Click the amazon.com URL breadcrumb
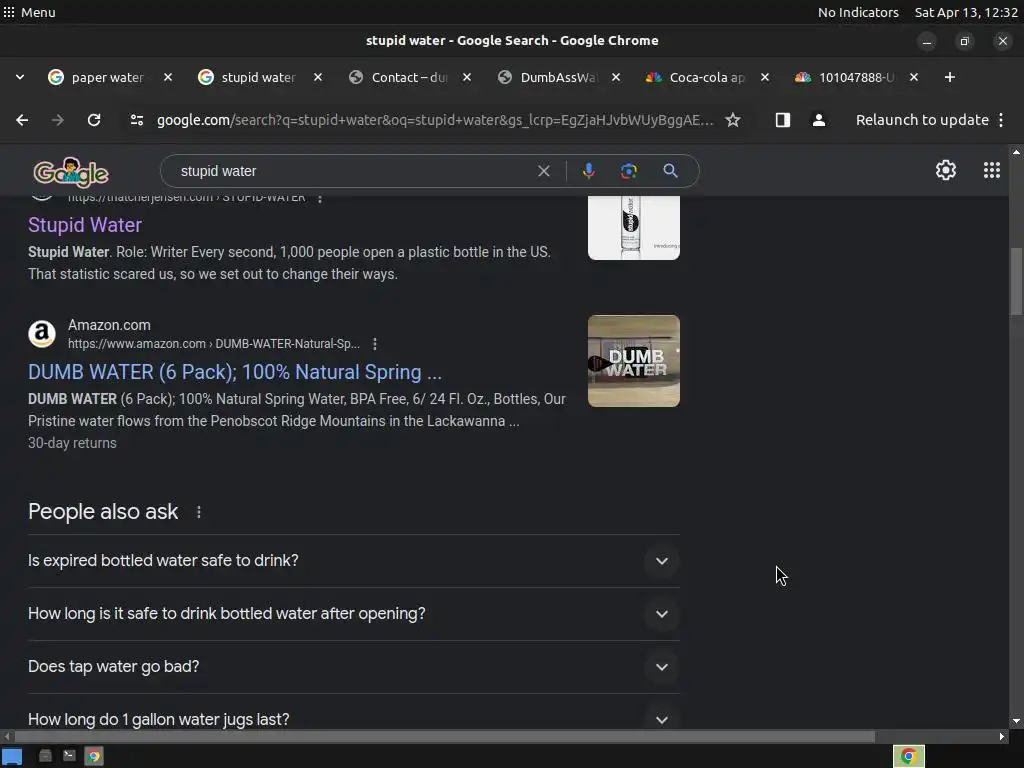The image size is (1024, 768). point(214,344)
